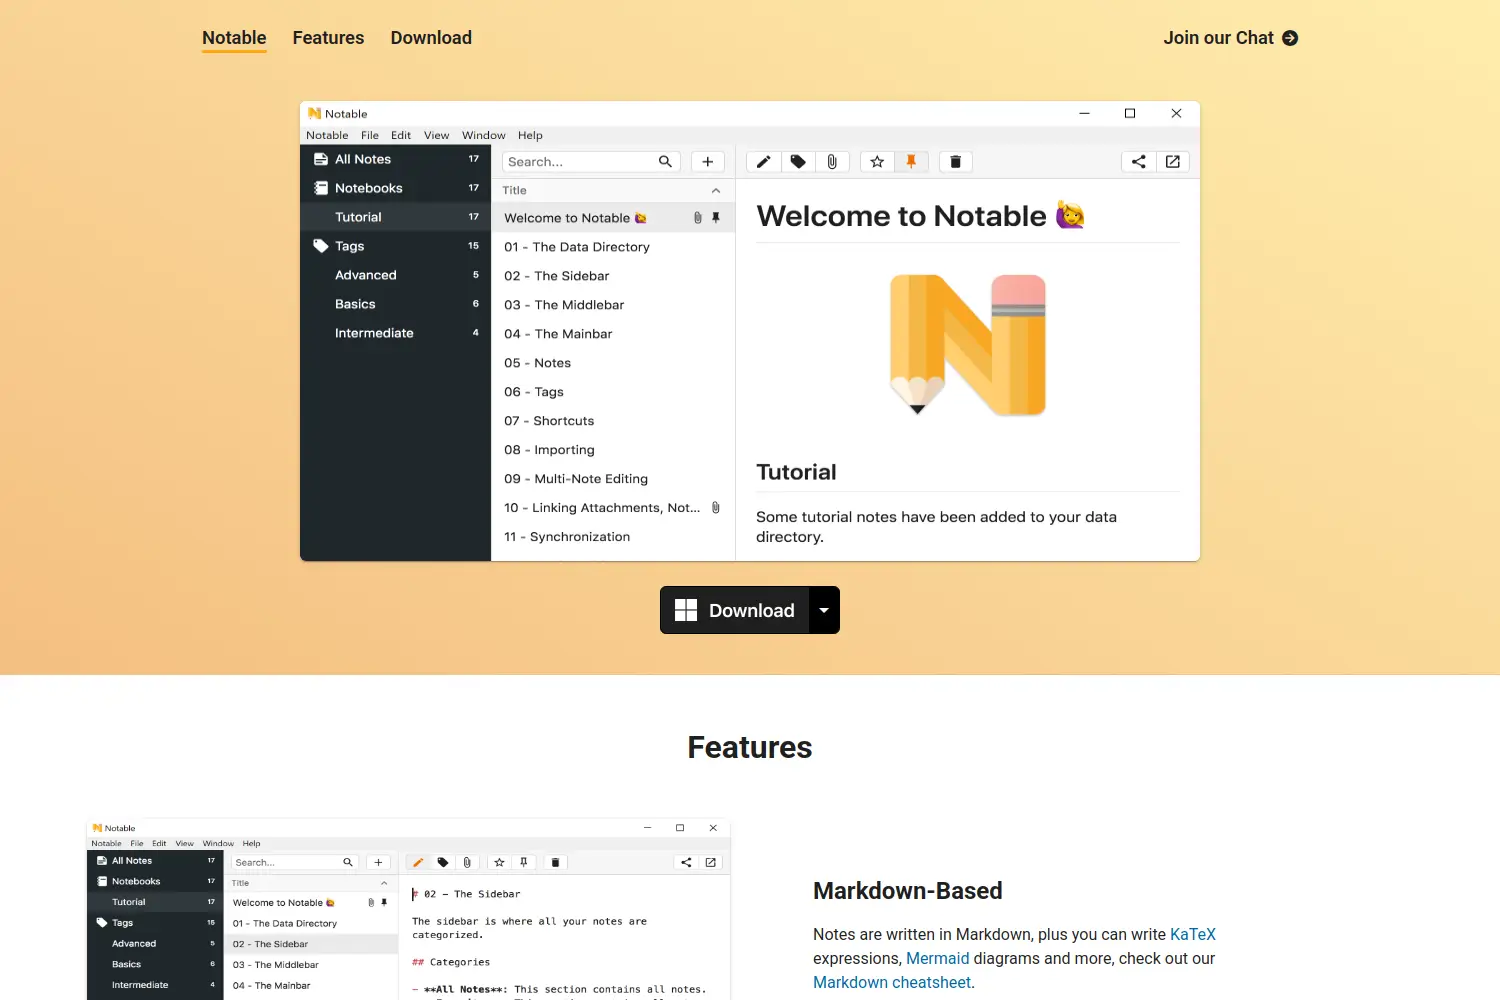Screen dimensions: 1500x1000
Task: Click the All Notes icon in hero screenshot sidebar
Action: tap(321, 159)
